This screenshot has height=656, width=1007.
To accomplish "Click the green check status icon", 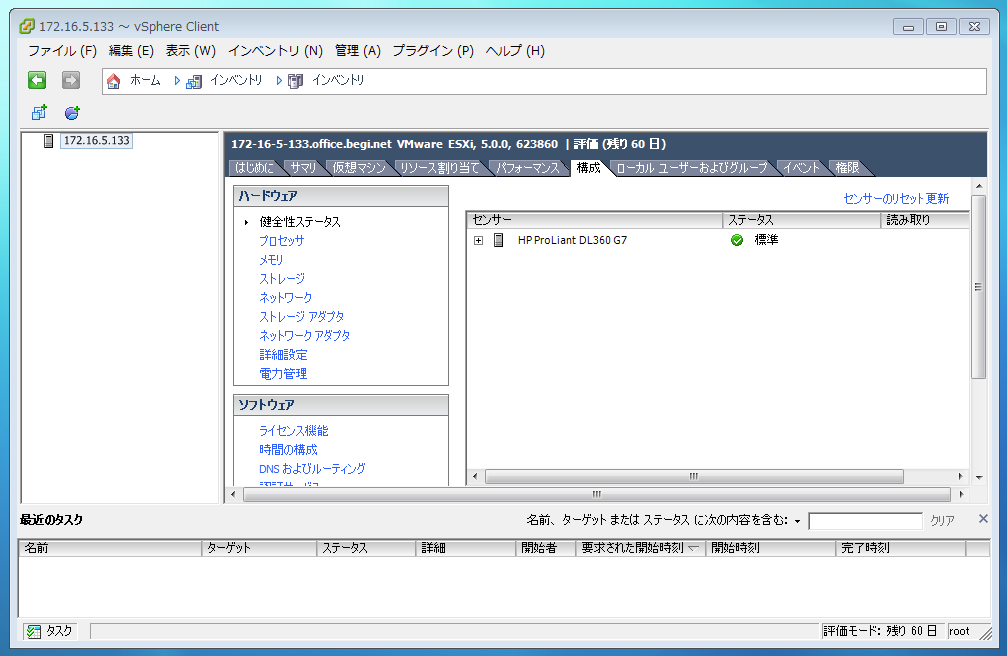I will click(737, 240).
